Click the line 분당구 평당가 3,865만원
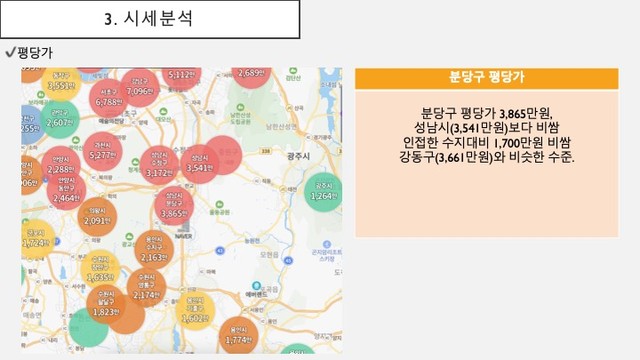This screenshot has height=360, width=640. (x=487, y=113)
